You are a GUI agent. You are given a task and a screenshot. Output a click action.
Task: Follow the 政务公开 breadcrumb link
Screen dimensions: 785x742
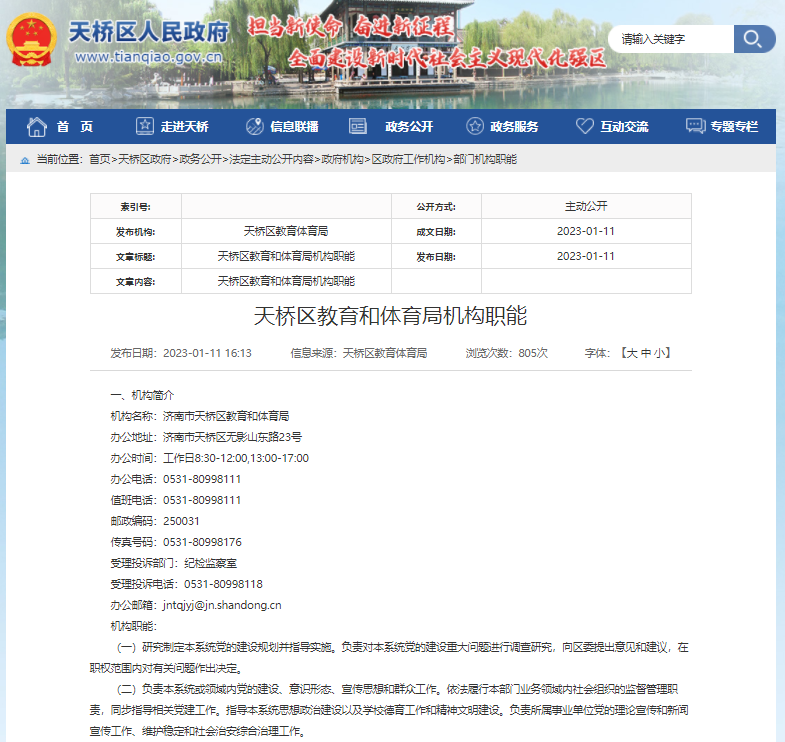(200, 159)
